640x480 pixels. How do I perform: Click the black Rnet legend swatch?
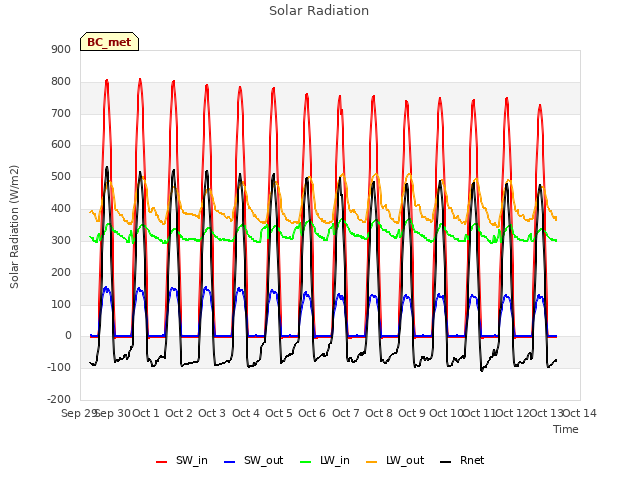pyautogui.click(x=446, y=462)
